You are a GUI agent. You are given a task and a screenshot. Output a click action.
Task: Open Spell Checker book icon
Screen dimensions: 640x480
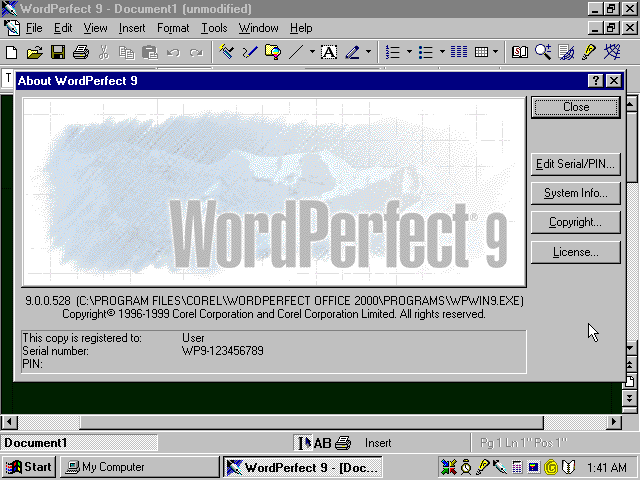click(x=520, y=52)
